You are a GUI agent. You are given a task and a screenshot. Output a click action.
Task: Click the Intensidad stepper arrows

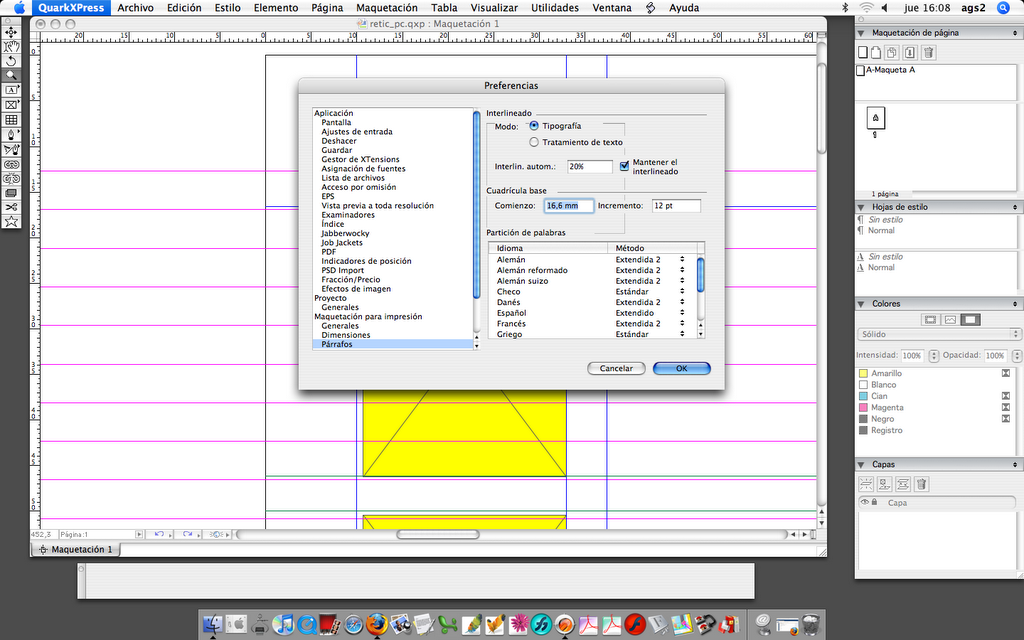click(x=934, y=356)
